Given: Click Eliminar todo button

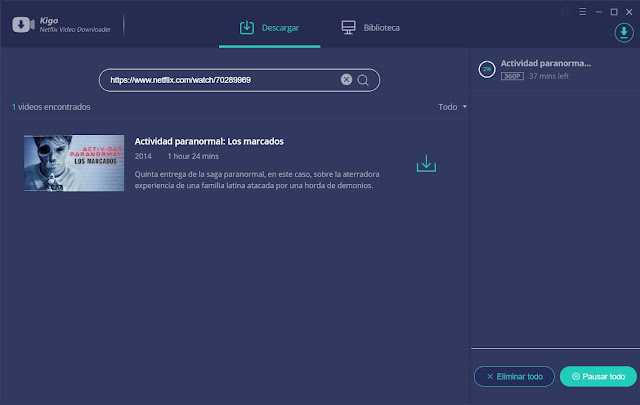Looking at the screenshot, I should [514, 376].
